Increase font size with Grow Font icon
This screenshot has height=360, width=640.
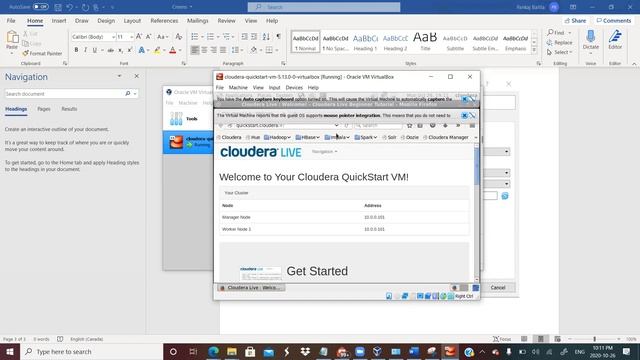coord(139,37)
